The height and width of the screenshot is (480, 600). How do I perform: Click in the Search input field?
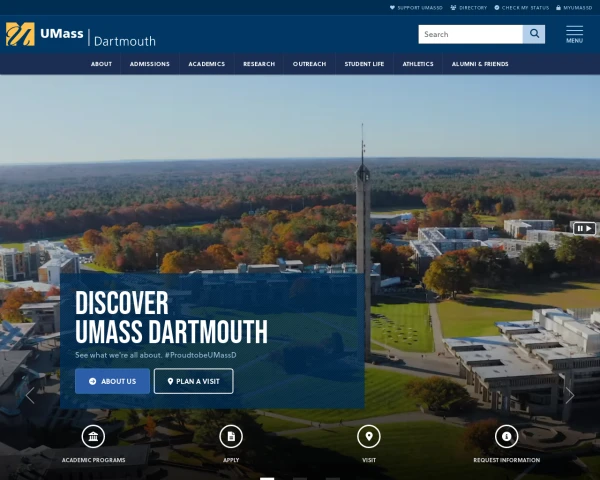(x=471, y=34)
